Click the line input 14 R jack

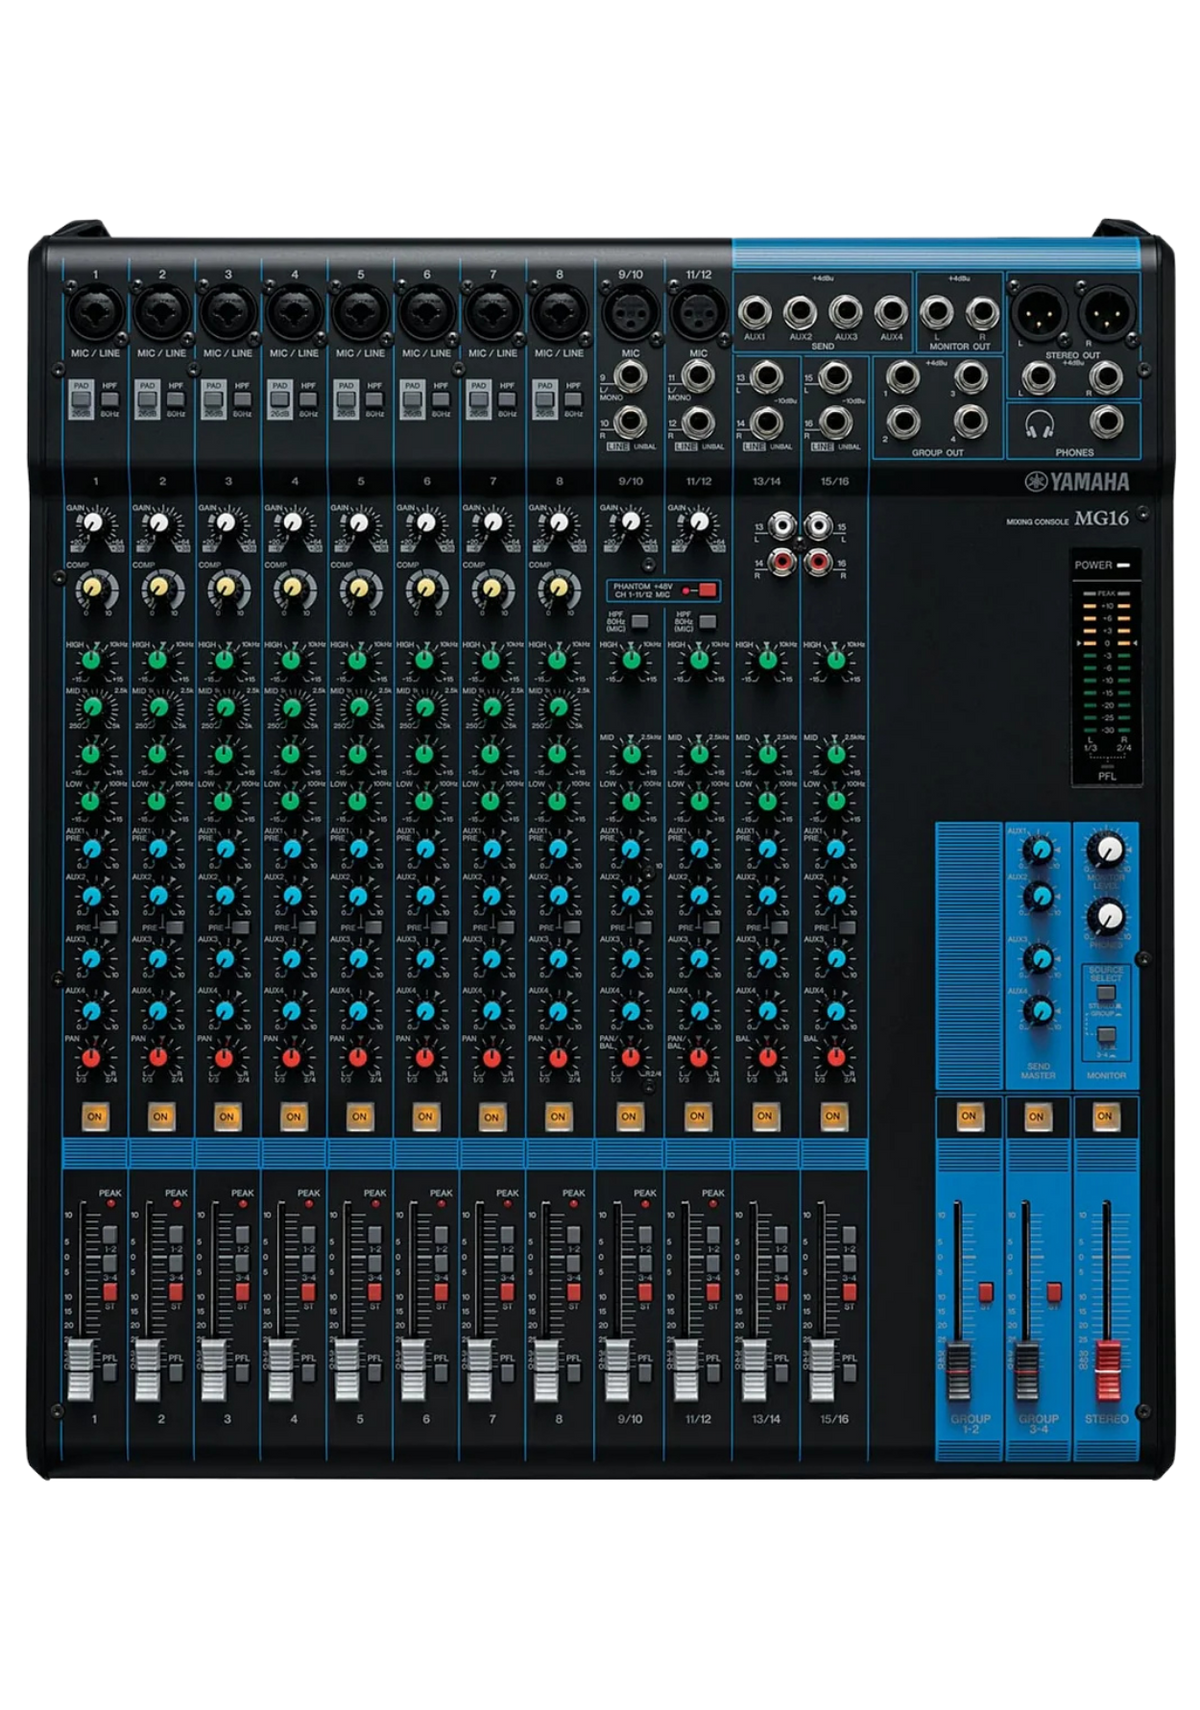tap(766, 421)
